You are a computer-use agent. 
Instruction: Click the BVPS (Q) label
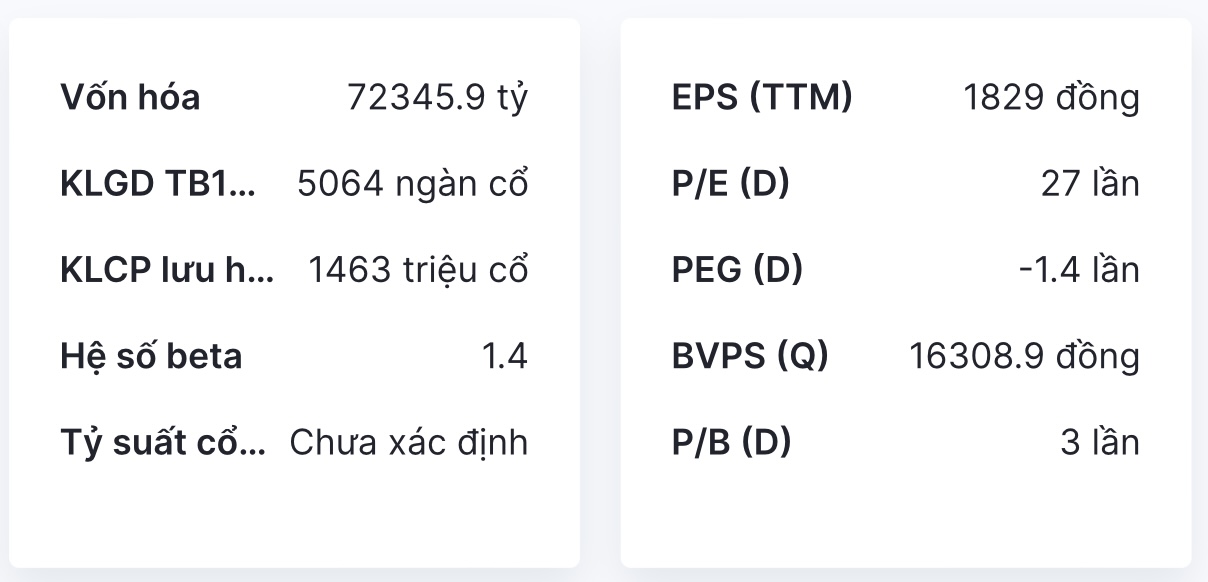click(750, 356)
